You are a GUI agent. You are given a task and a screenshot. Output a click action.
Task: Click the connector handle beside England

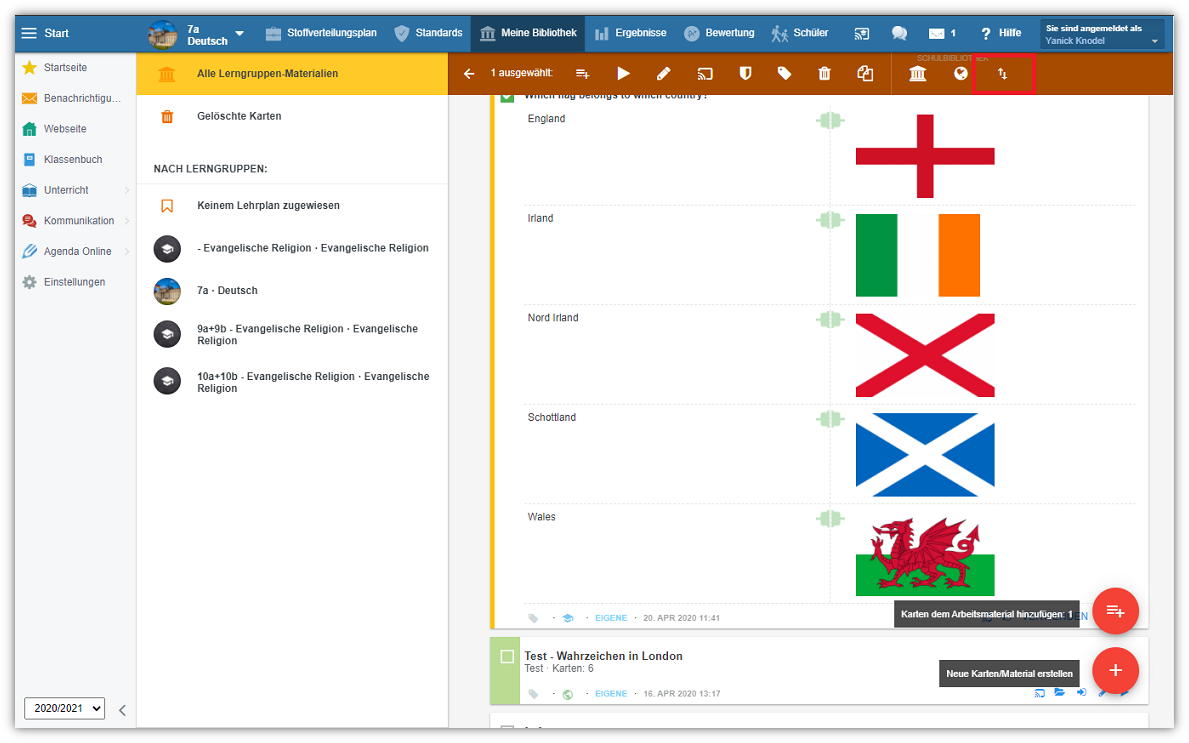830,121
